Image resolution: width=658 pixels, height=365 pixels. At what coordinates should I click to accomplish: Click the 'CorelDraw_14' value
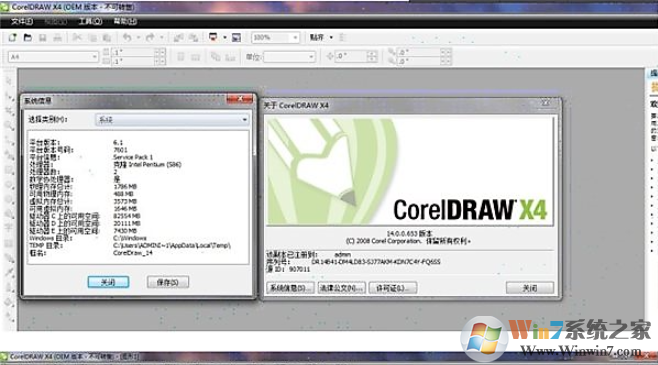click(133, 253)
